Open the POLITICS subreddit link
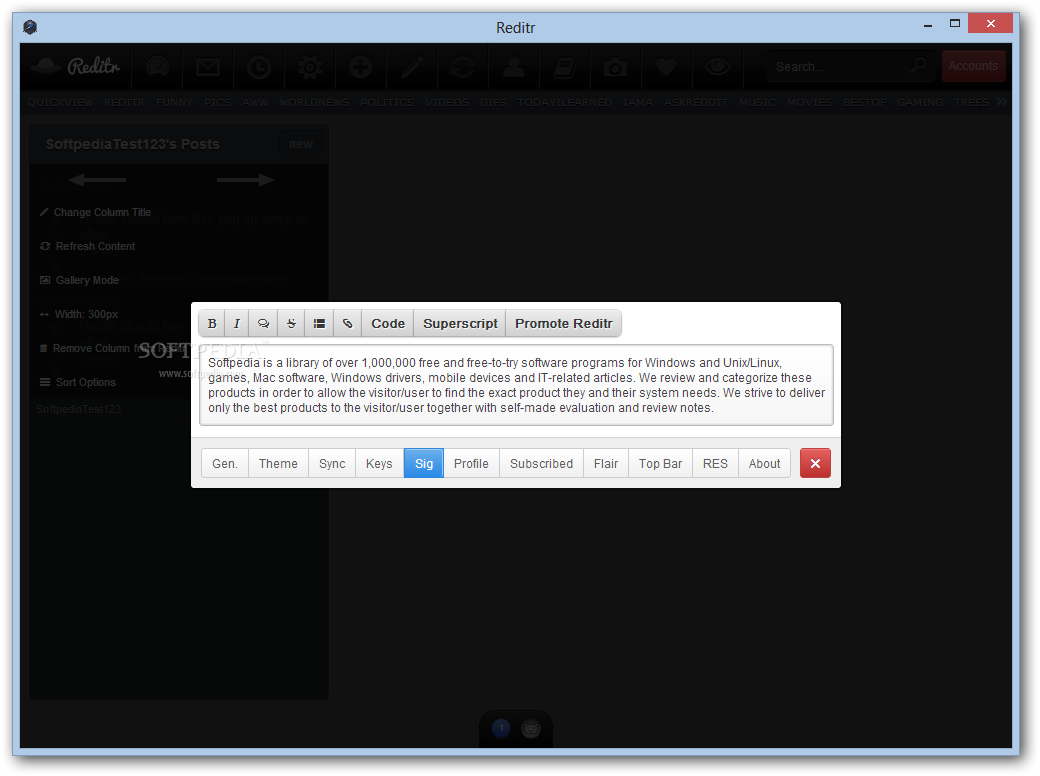 pos(387,102)
